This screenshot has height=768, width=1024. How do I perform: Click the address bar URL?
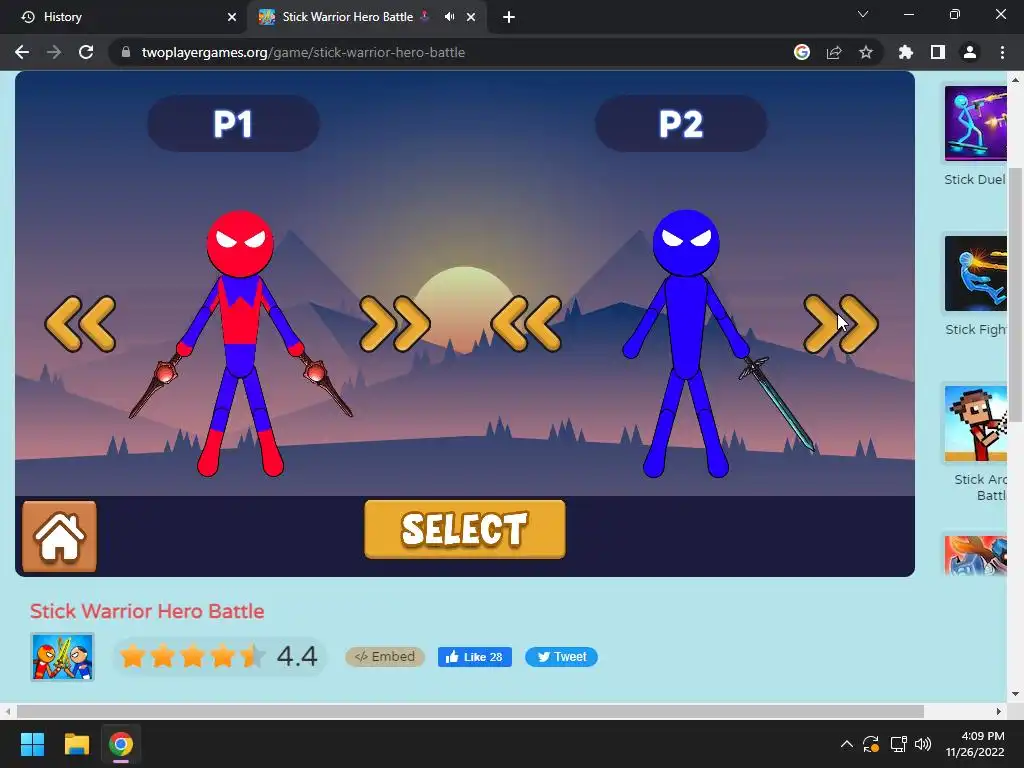(303, 52)
